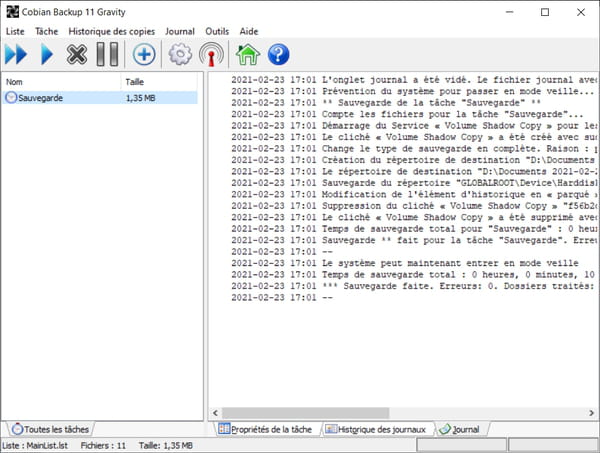Open the remote client antenna icon

[211, 54]
